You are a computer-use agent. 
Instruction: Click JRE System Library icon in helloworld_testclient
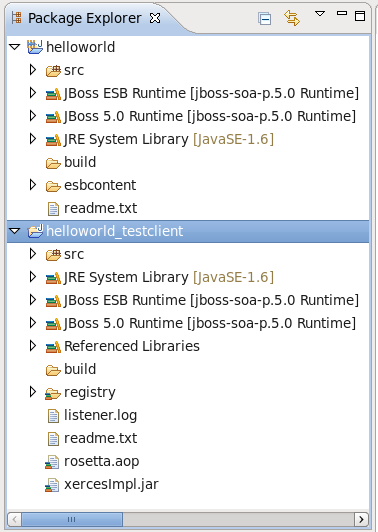tap(54, 278)
